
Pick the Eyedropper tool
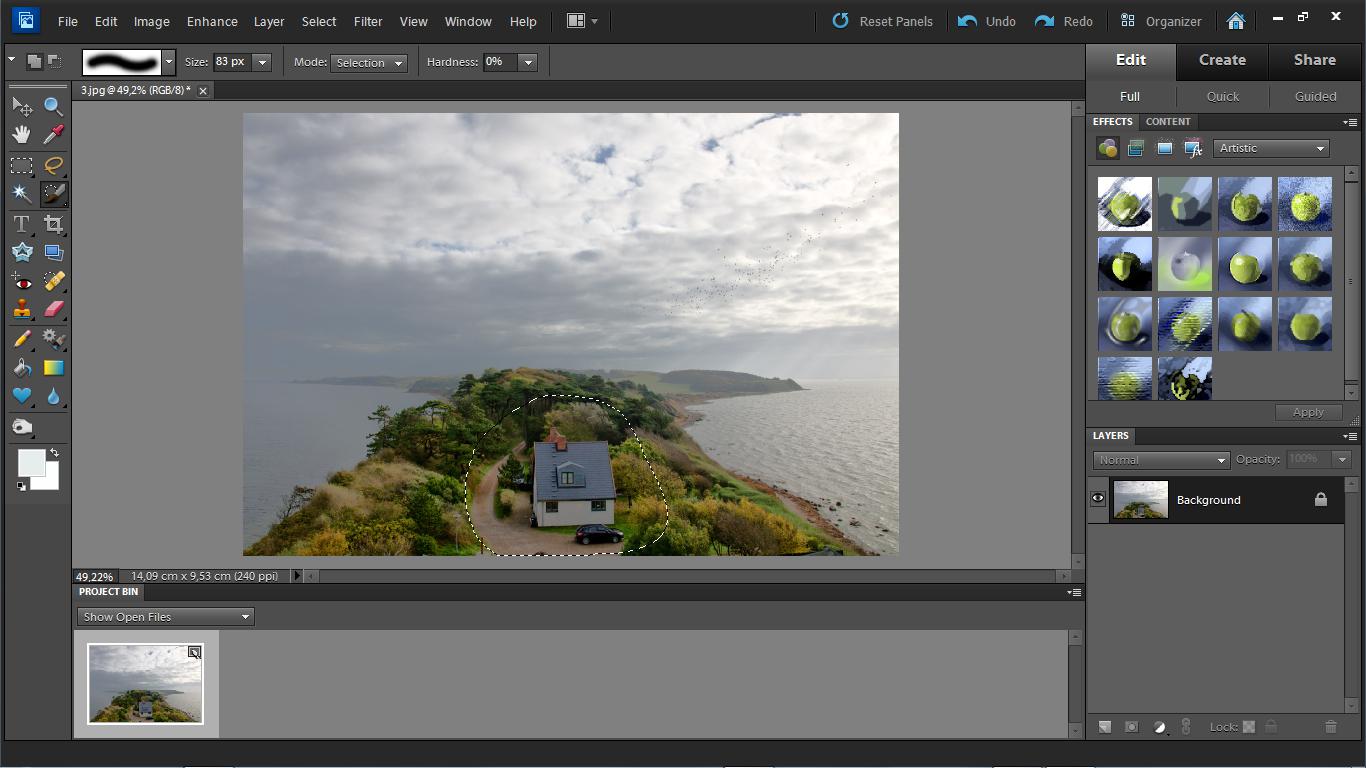point(53,135)
